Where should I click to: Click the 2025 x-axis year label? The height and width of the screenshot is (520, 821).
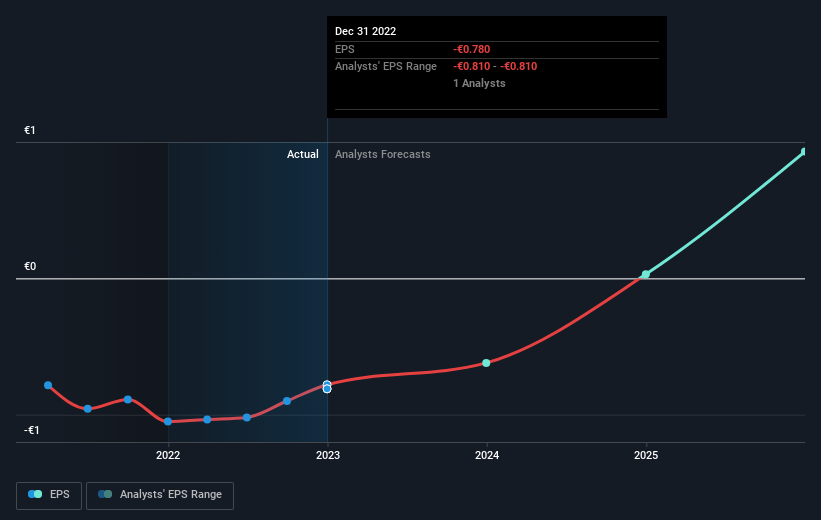click(x=646, y=455)
